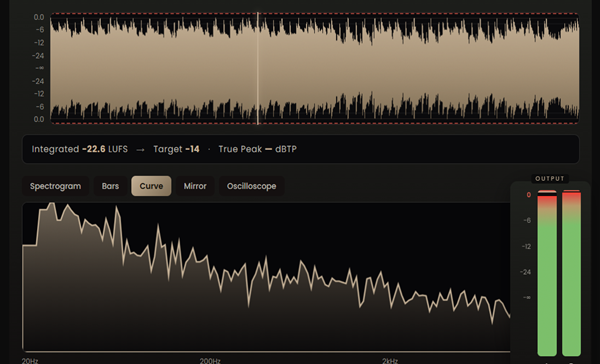Click the True Peak dBTP readout
The height and width of the screenshot is (364, 600).
tap(258, 149)
